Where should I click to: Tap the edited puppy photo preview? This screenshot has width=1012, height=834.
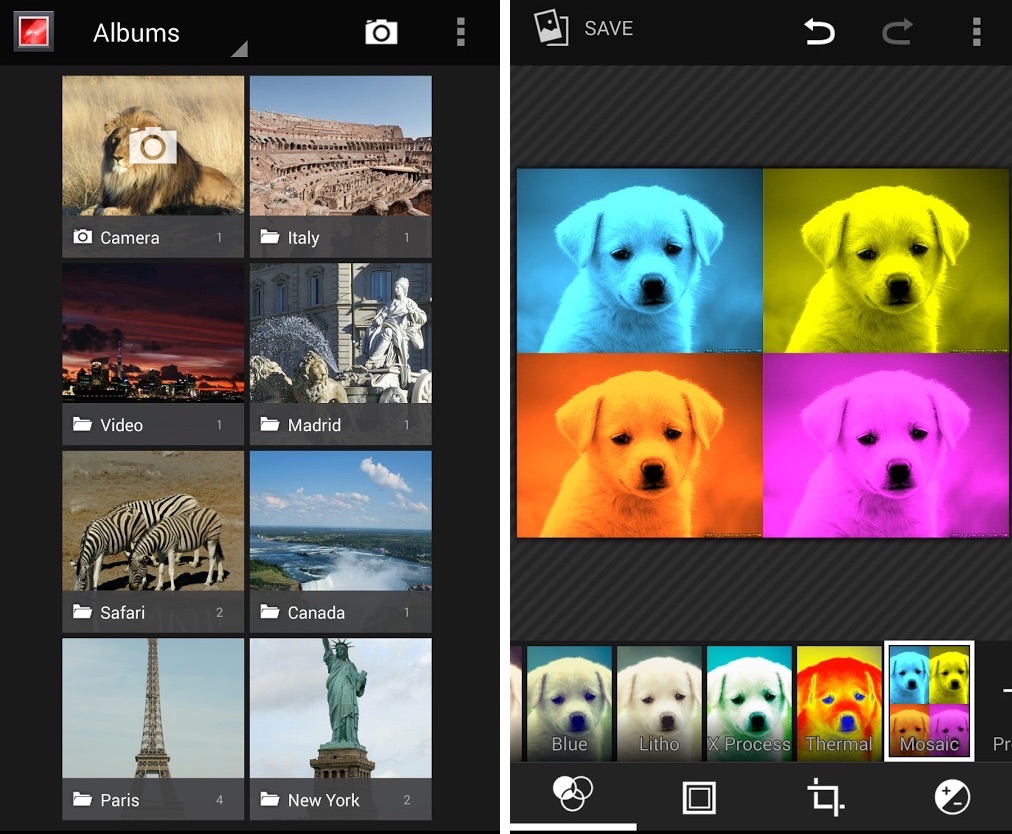(x=762, y=353)
